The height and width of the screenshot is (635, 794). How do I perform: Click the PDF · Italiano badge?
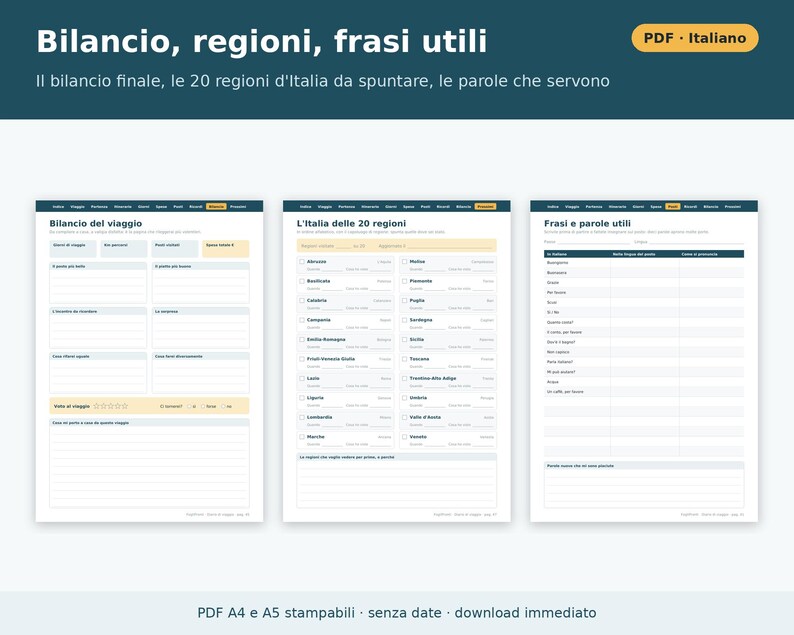[695, 38]
